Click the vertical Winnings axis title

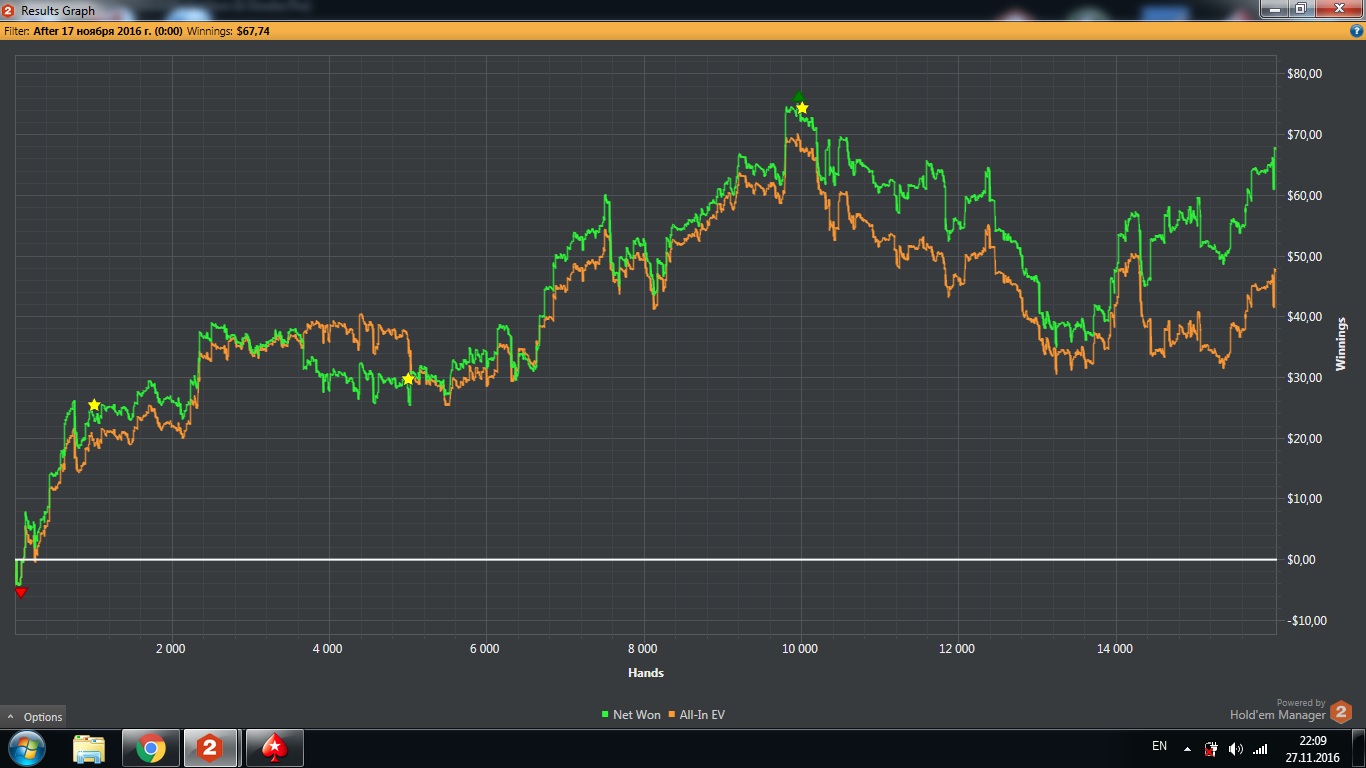point(1341,344)
